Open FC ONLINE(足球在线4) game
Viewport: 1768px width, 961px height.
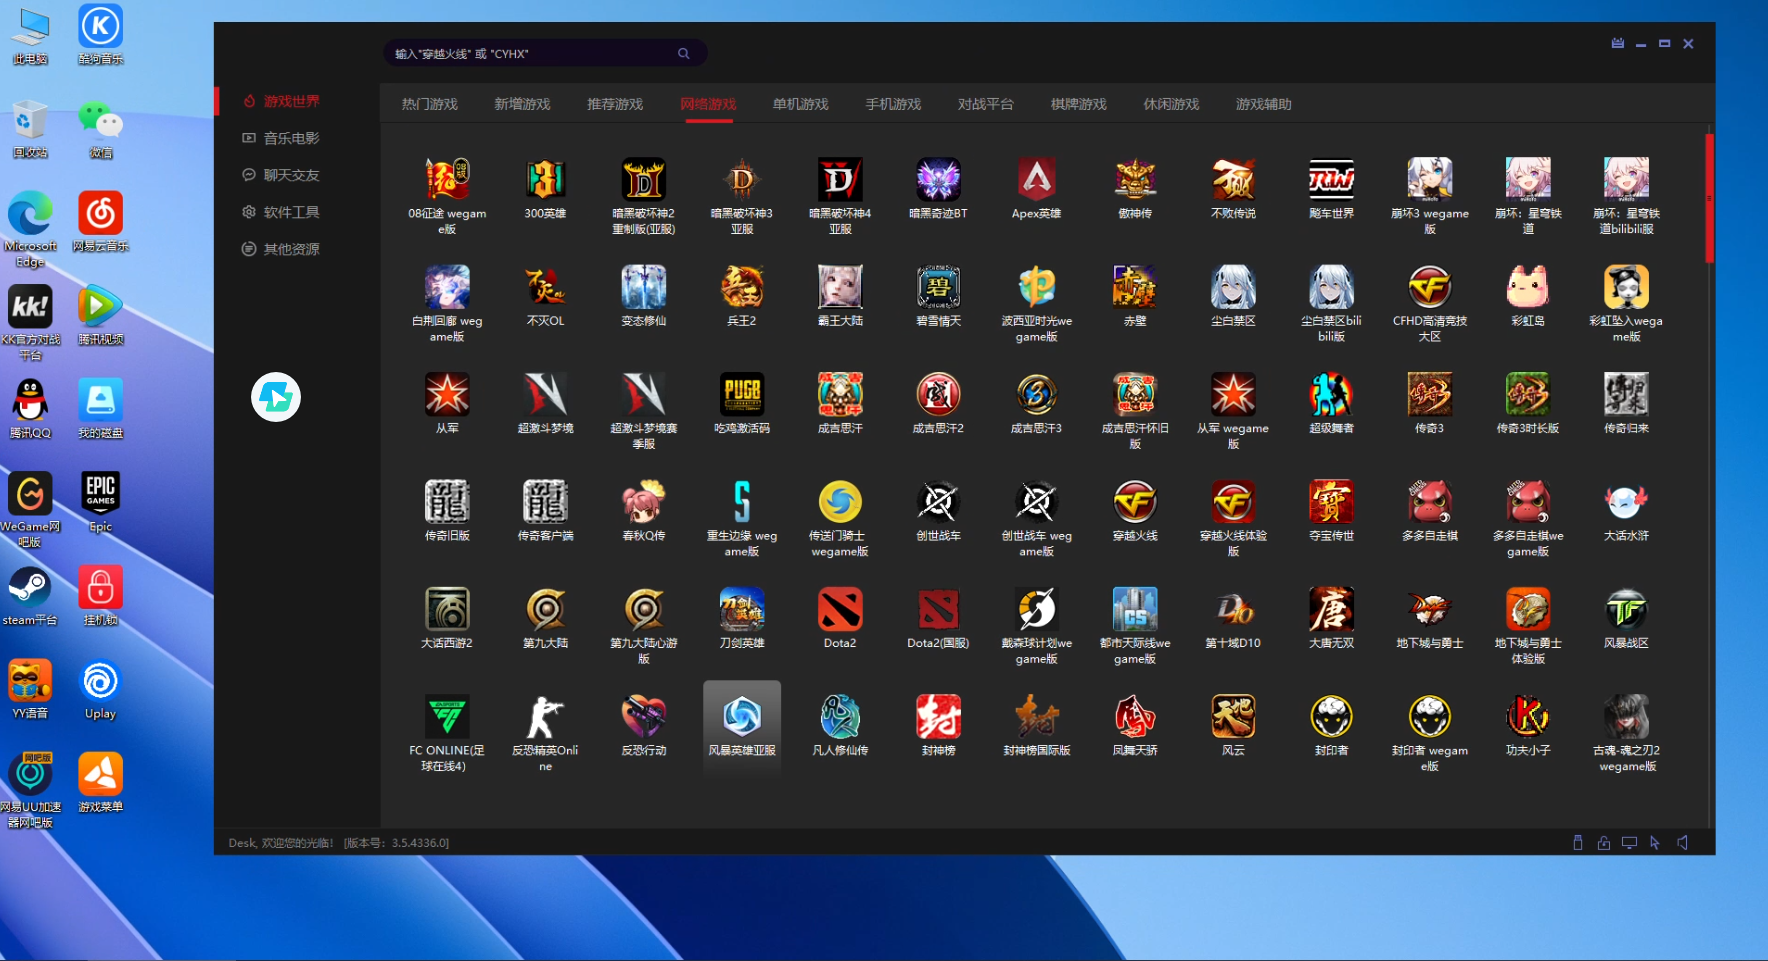[x=447, y=717]
